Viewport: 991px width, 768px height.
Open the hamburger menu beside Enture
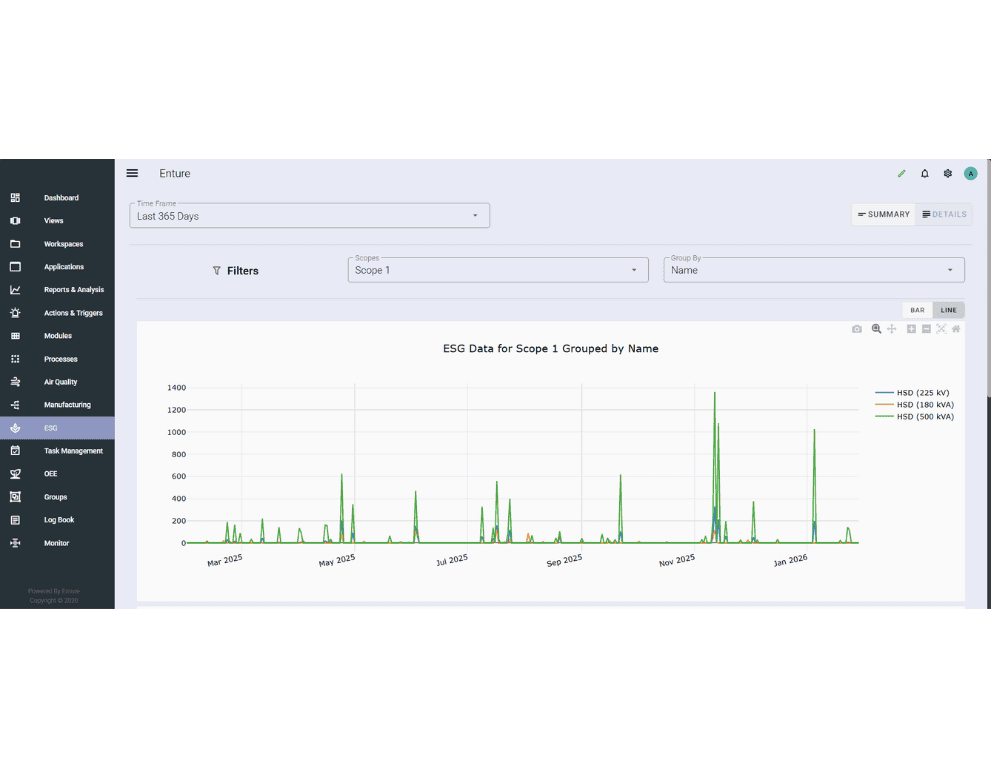[132, 173]
